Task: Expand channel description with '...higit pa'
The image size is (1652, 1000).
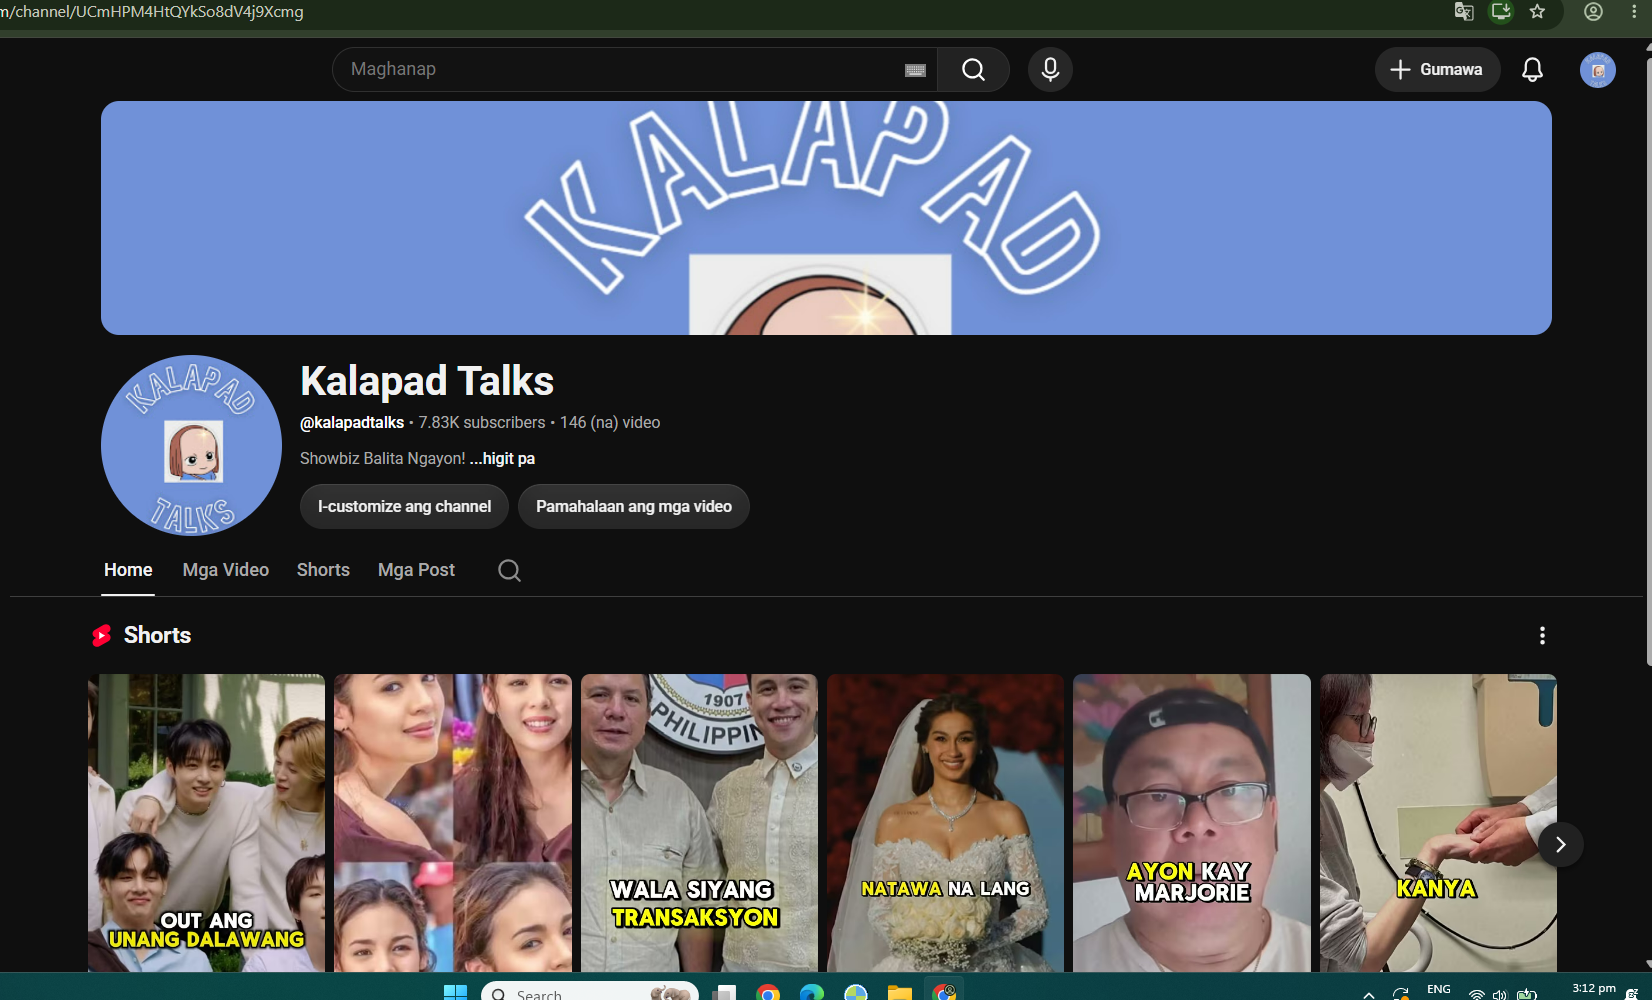Action: (x=502, y=459)
